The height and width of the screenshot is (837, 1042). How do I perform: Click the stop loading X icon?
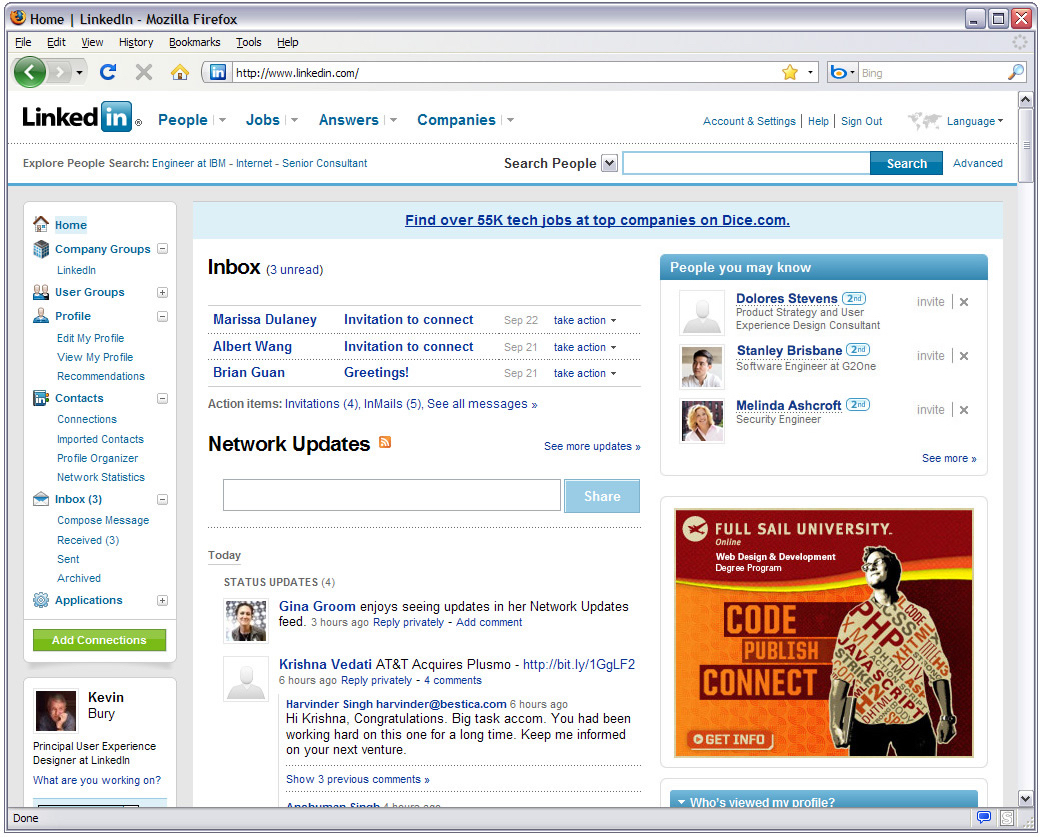pos(144,72)
